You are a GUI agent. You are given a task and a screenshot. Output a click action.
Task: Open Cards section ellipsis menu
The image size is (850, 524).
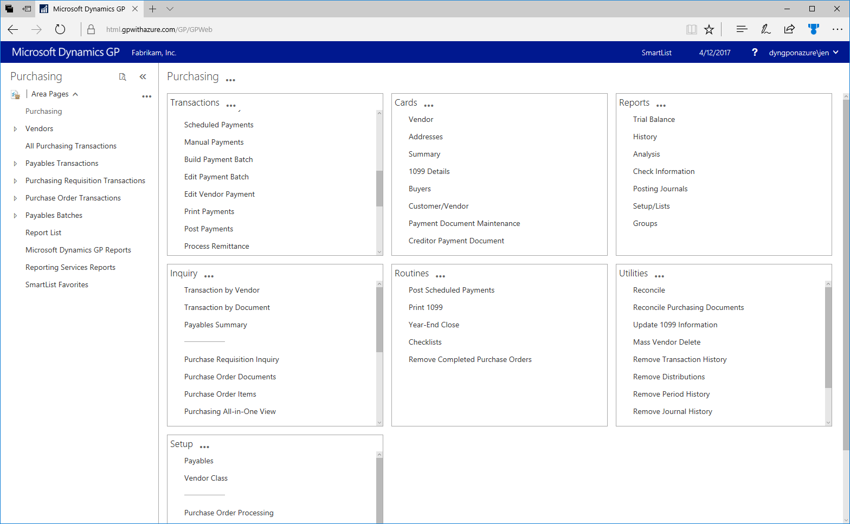429,106
